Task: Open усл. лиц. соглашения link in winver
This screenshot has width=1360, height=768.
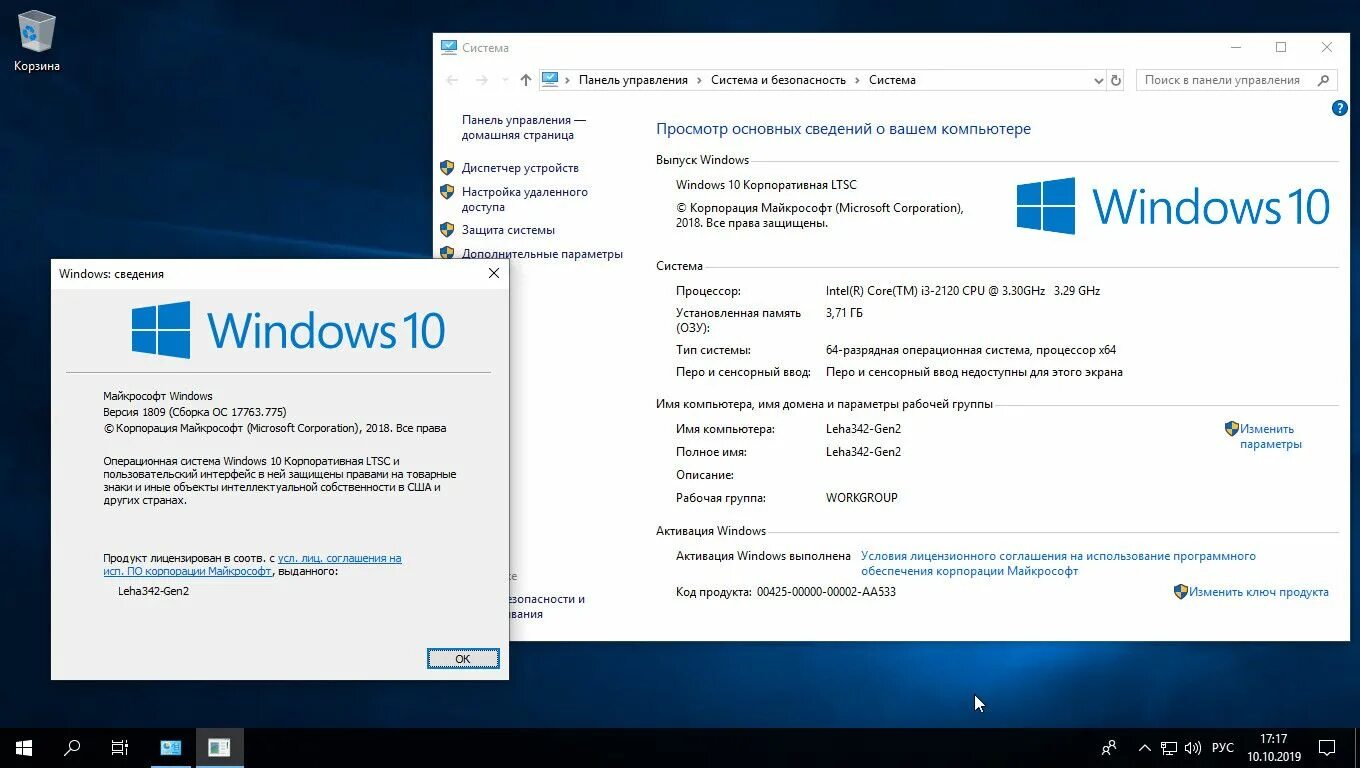Action: click(252, 565)
